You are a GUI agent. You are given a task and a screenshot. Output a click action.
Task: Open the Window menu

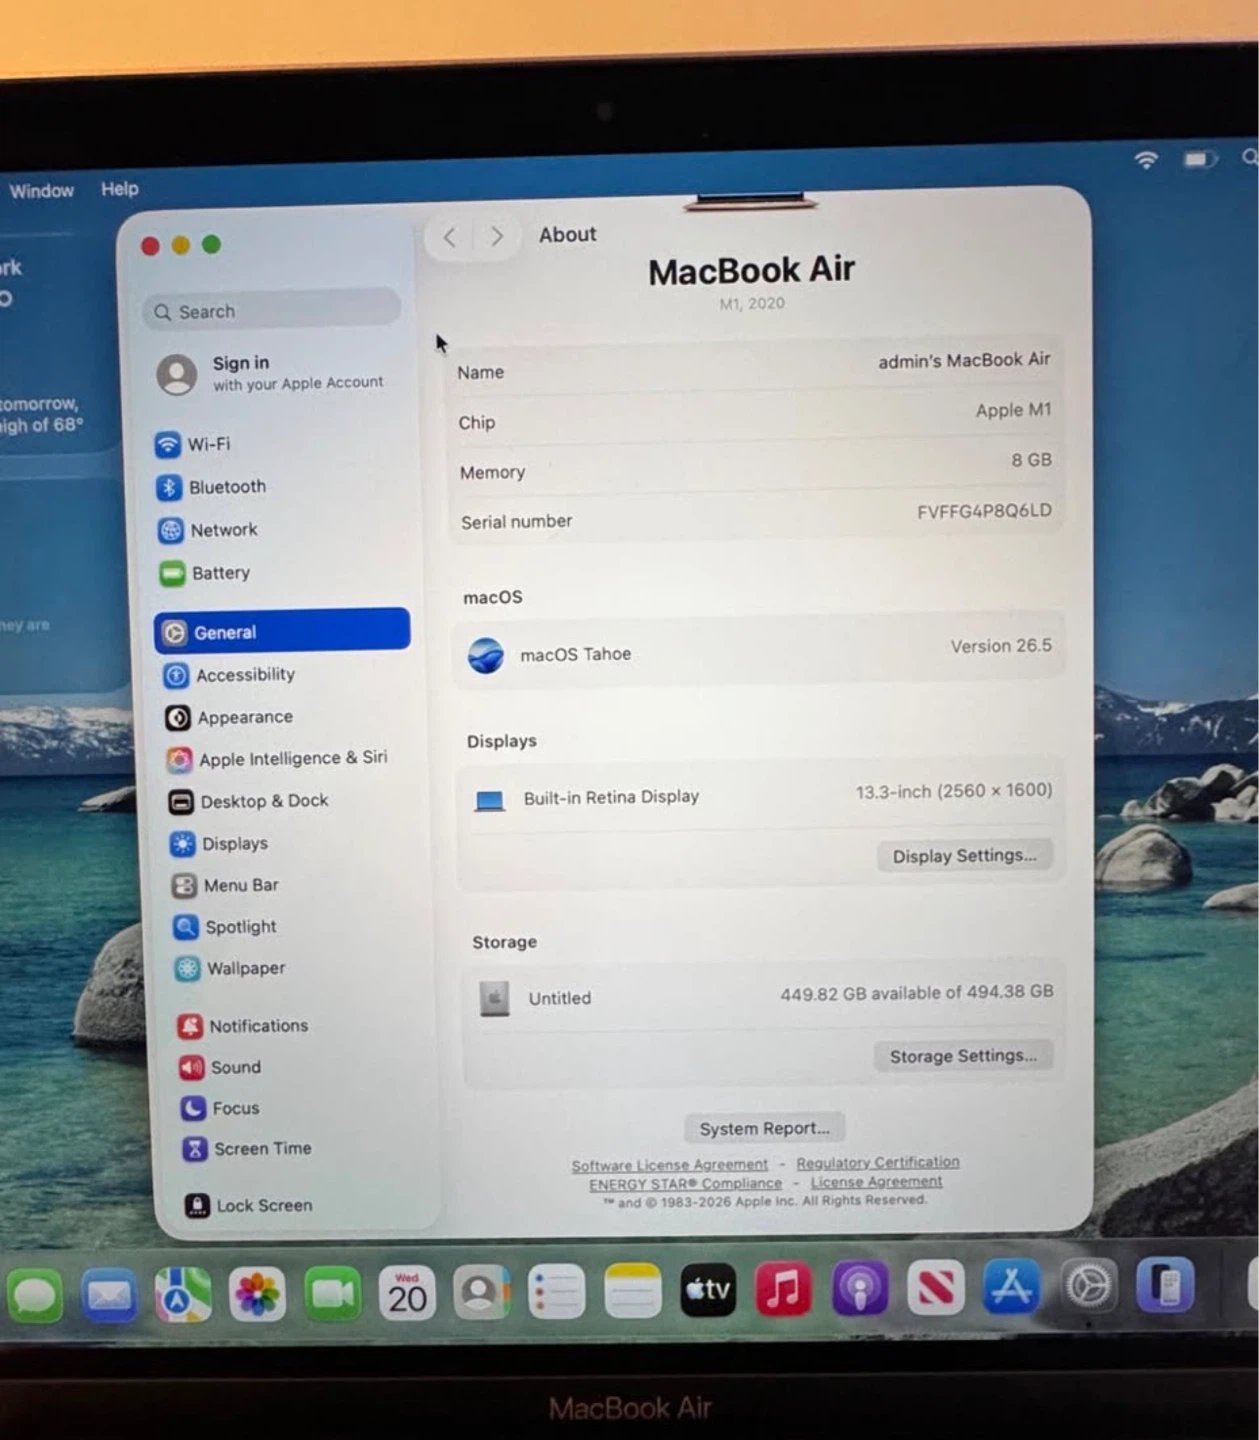[x=41, y=190]
